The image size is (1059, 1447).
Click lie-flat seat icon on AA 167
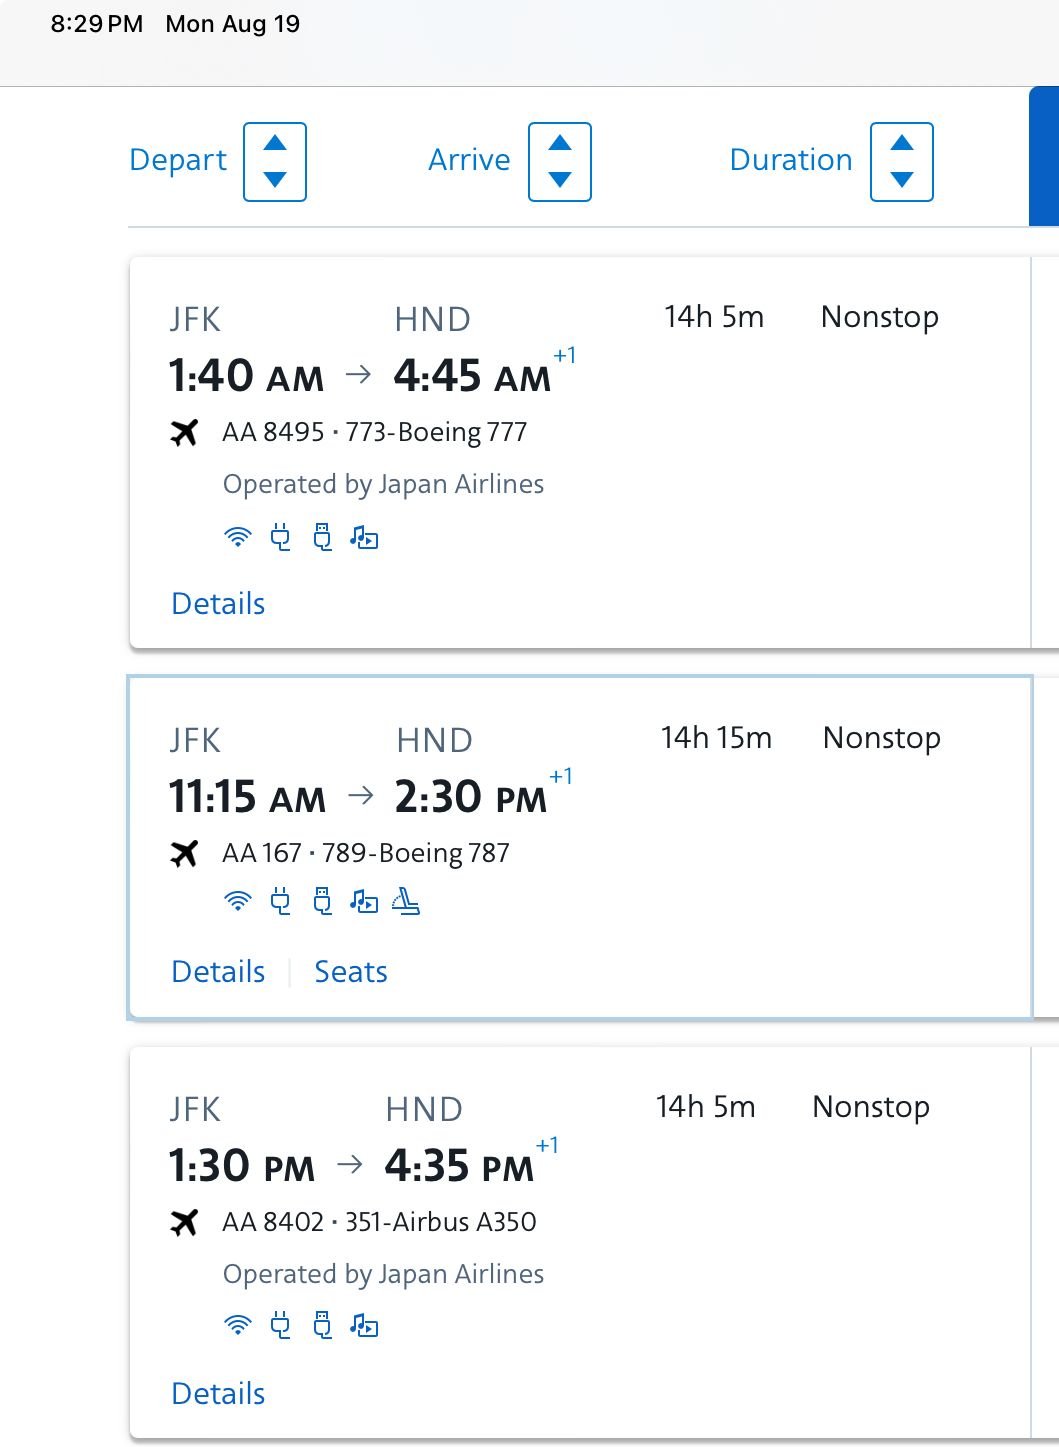pyautogui.click(x=405, y=902)
